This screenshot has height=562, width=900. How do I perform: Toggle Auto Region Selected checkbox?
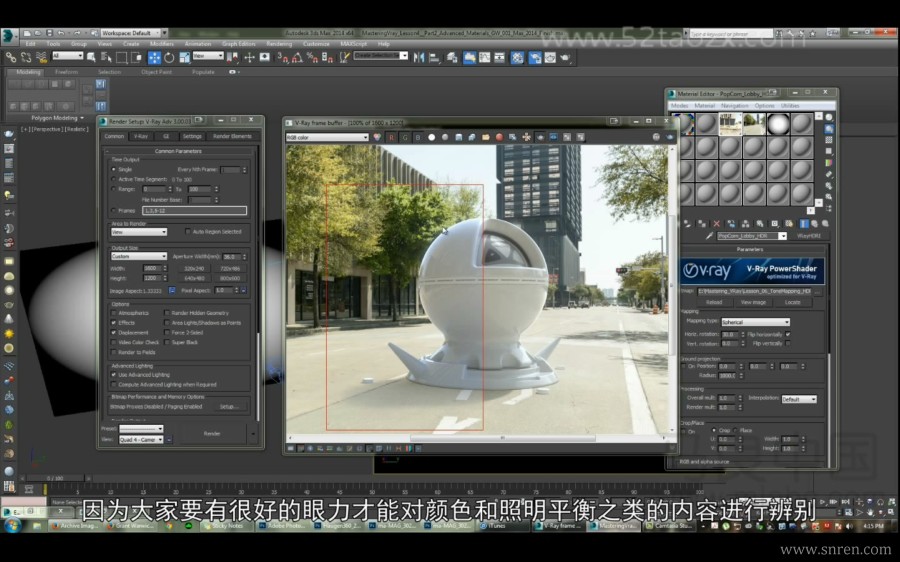point(188,231)
